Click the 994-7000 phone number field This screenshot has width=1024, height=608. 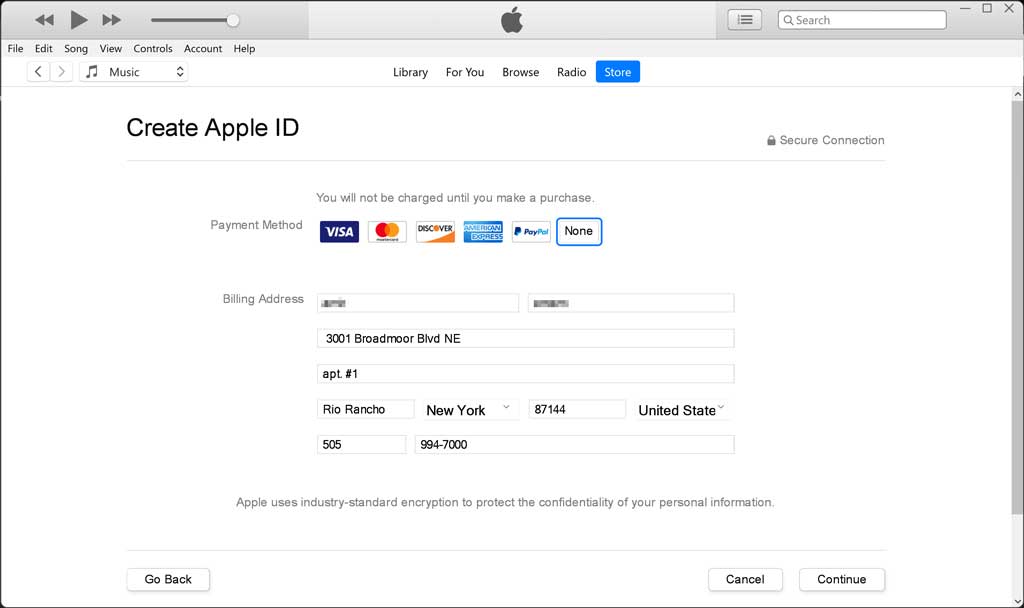pyautogui.click(x=575, y=445)
